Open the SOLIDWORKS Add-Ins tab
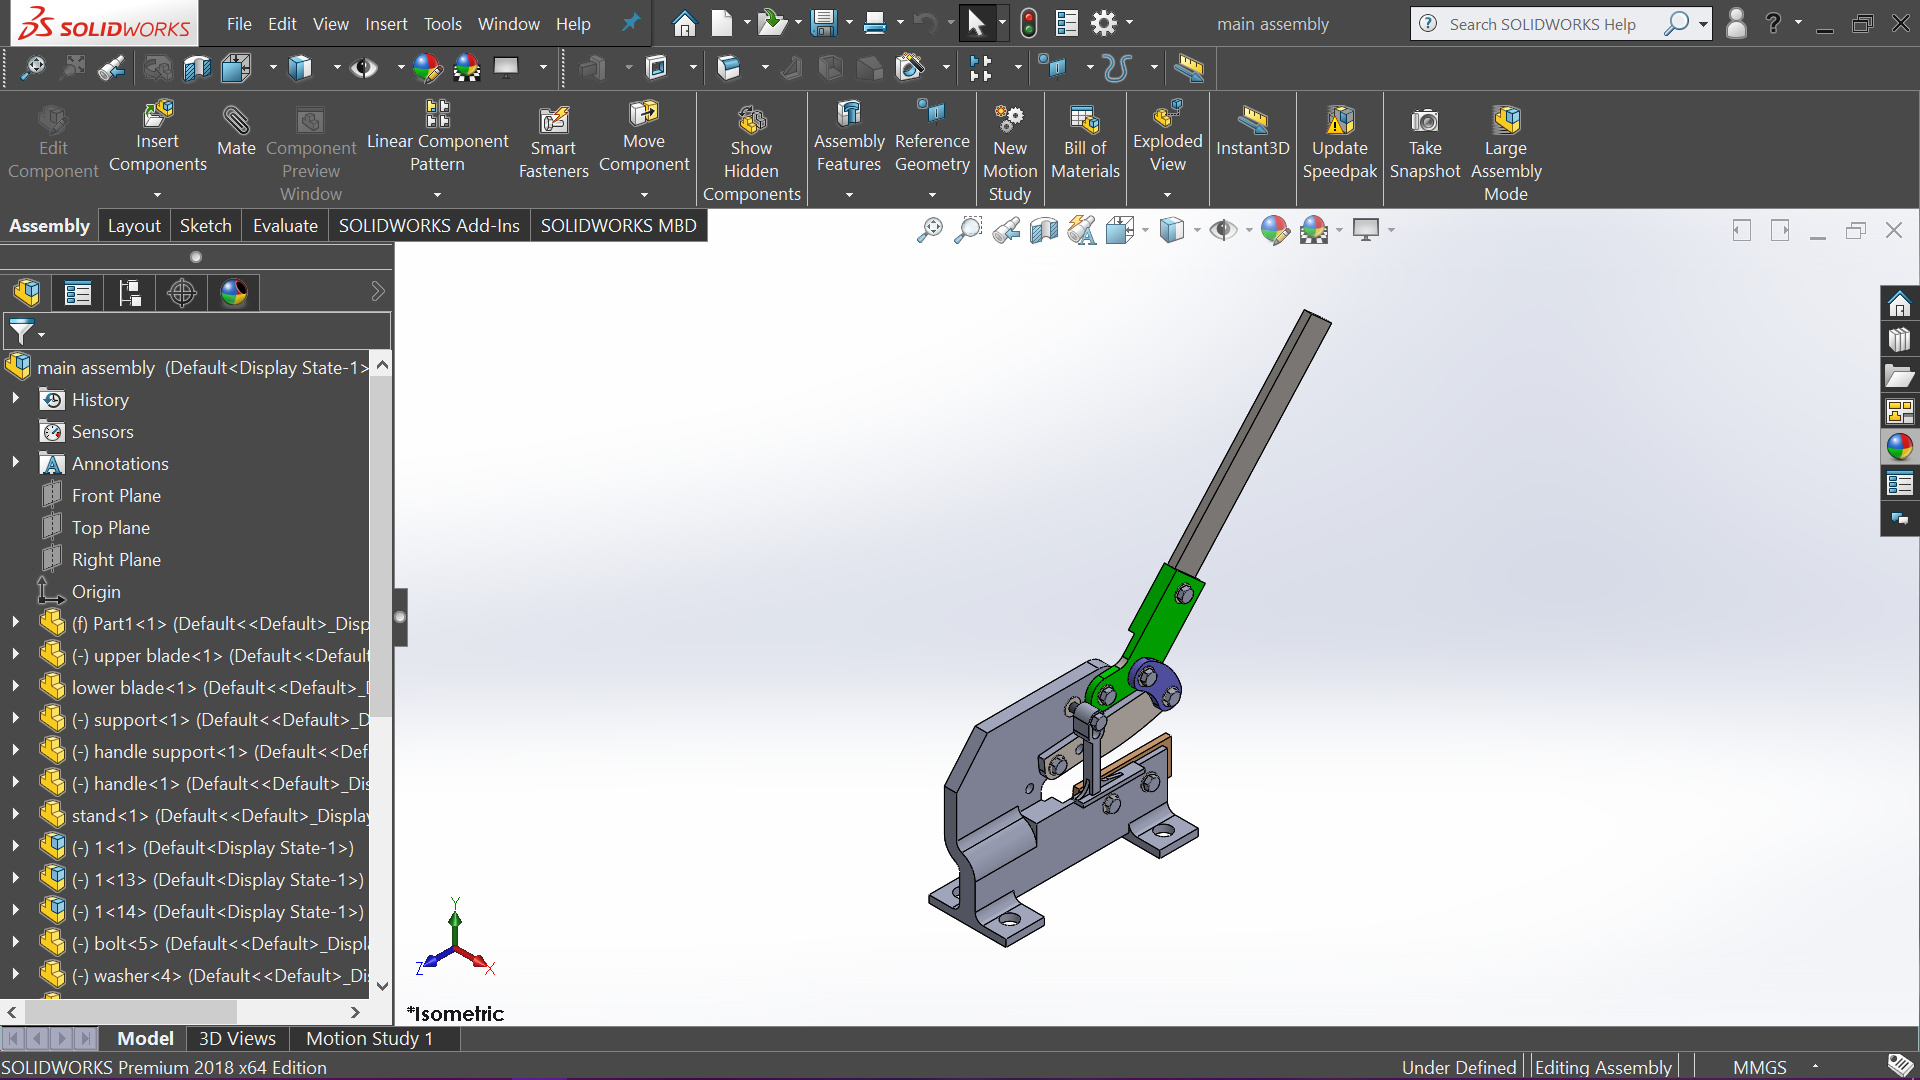The height and width of the screenshot is (1080, 1920). (x=429, y=226)
